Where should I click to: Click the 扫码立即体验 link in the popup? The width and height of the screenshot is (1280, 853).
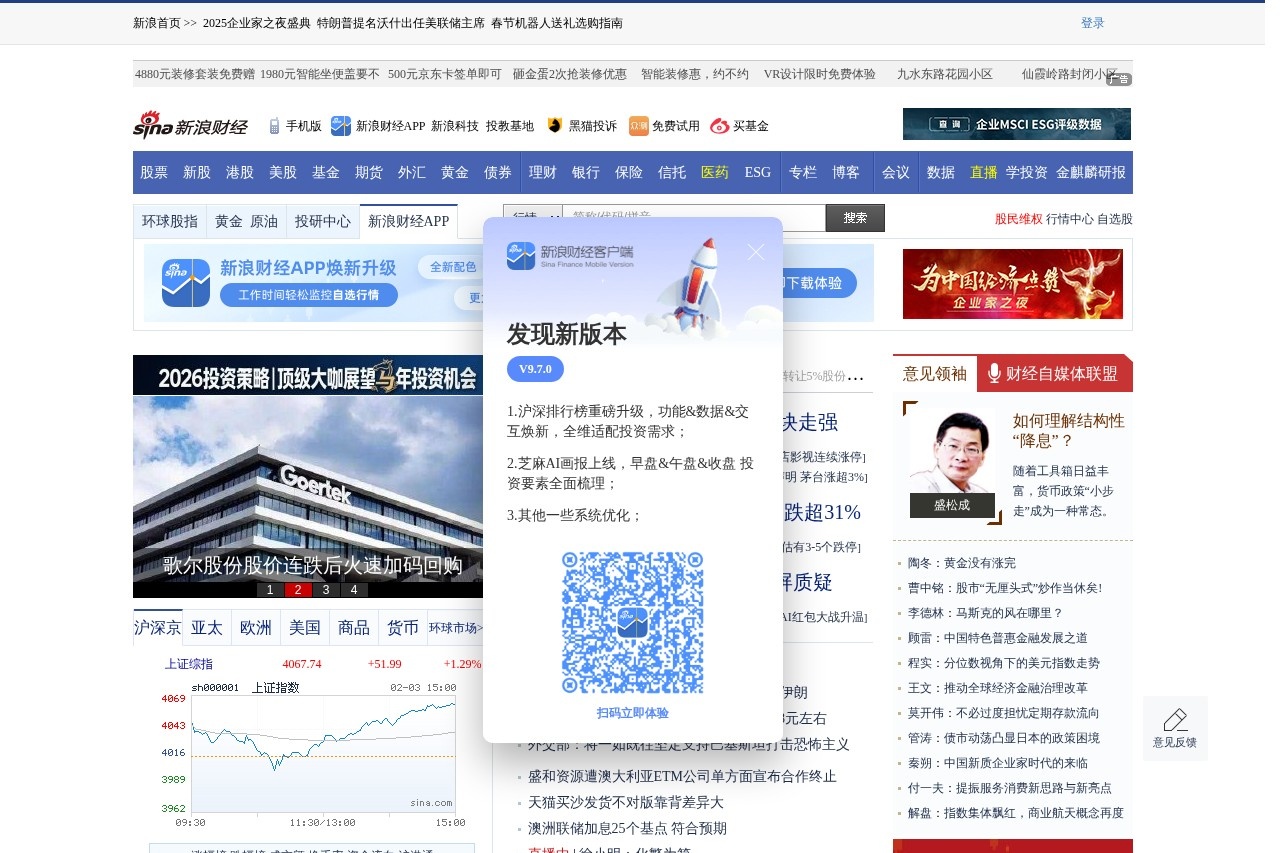coord(633,713)
